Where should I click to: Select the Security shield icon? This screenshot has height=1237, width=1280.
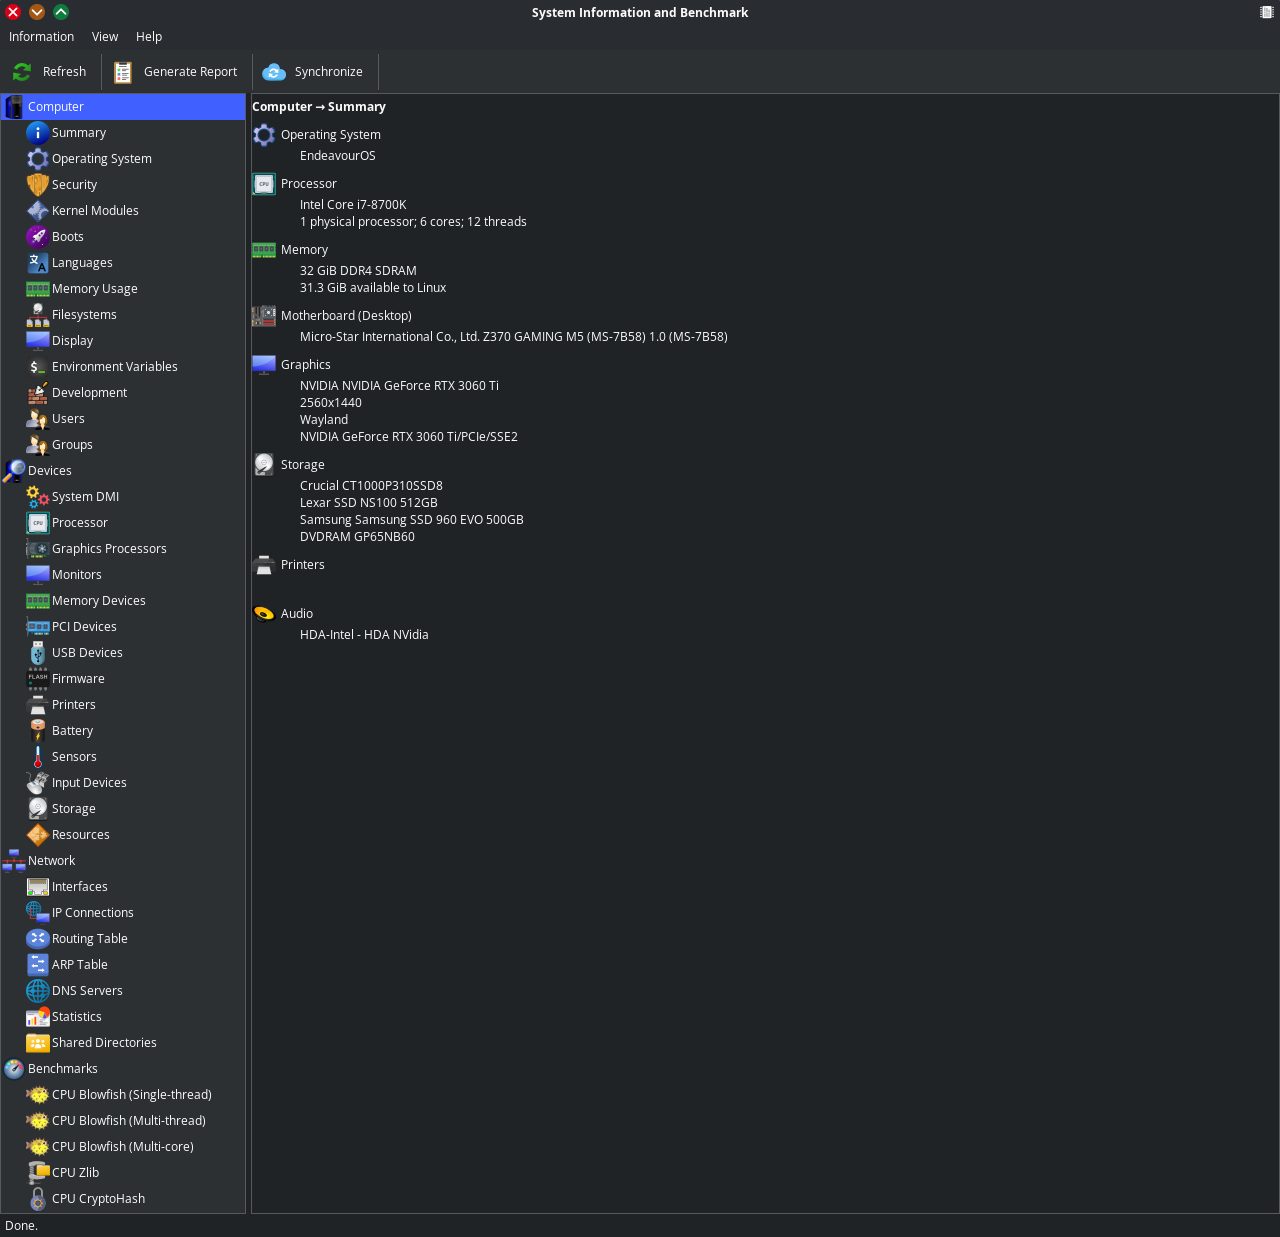point(38,185)
